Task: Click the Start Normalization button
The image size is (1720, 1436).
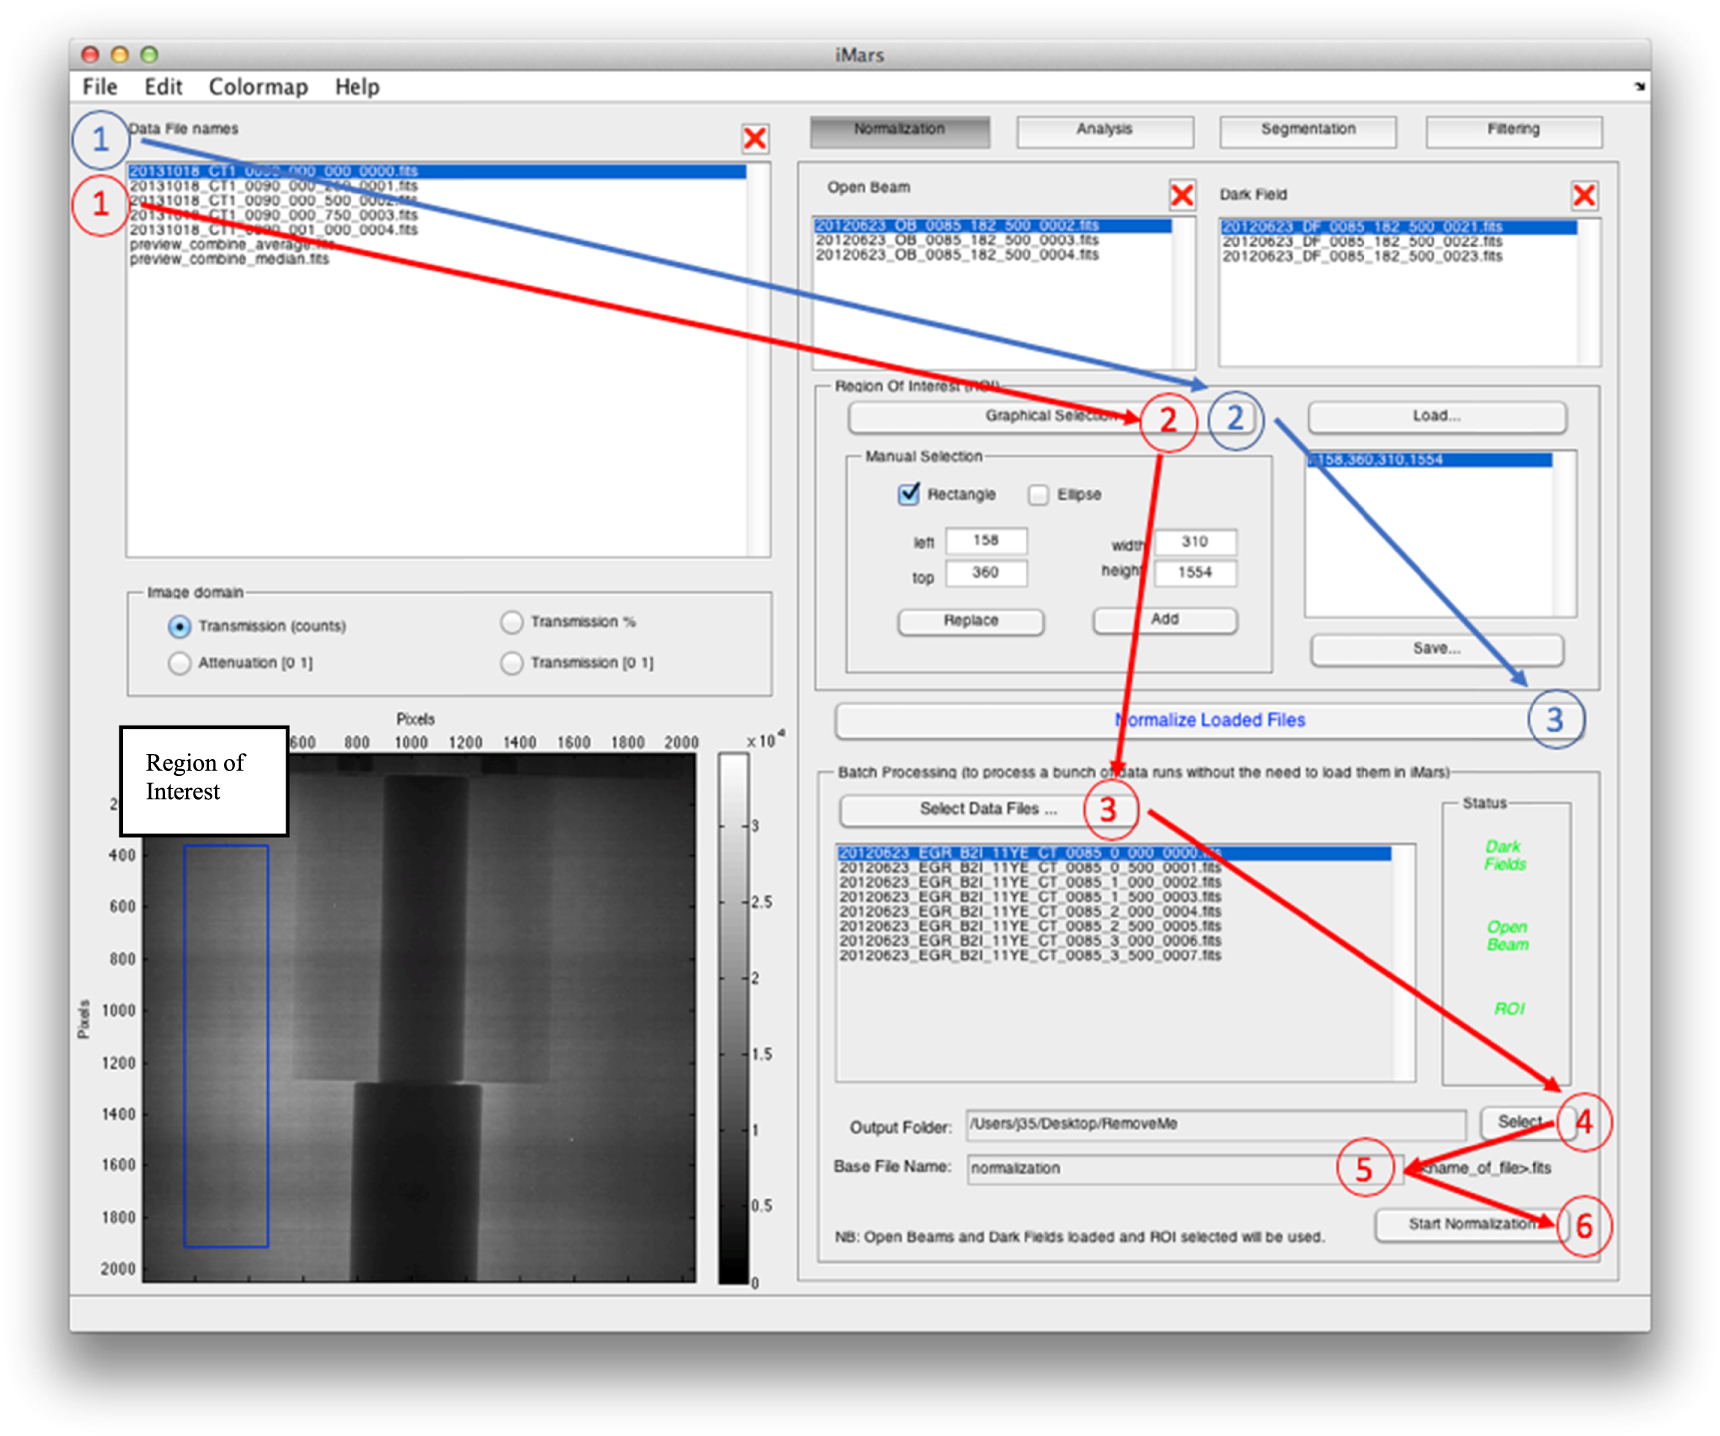Action: click(x=1470, y=1224)
